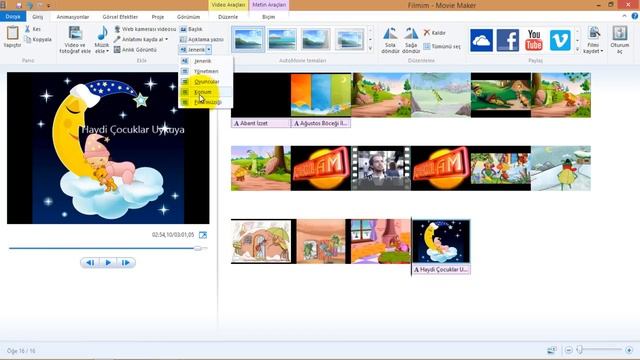Select the Abant İzzet title caption

(261, 123)
